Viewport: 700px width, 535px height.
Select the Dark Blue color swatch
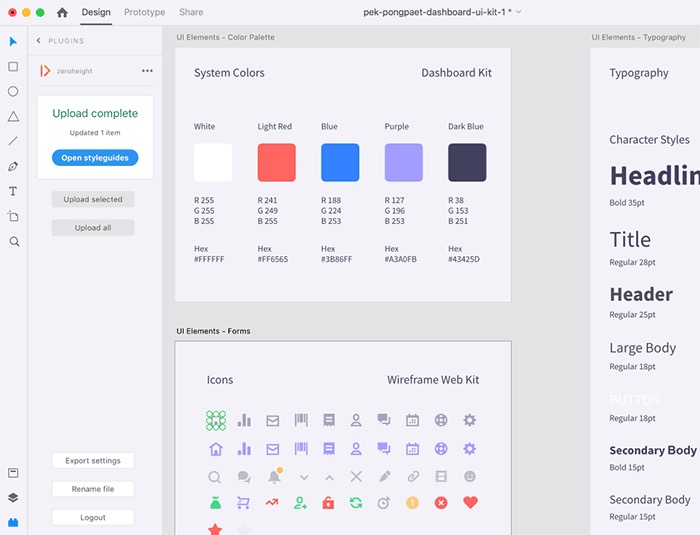(x=467, y=163)
